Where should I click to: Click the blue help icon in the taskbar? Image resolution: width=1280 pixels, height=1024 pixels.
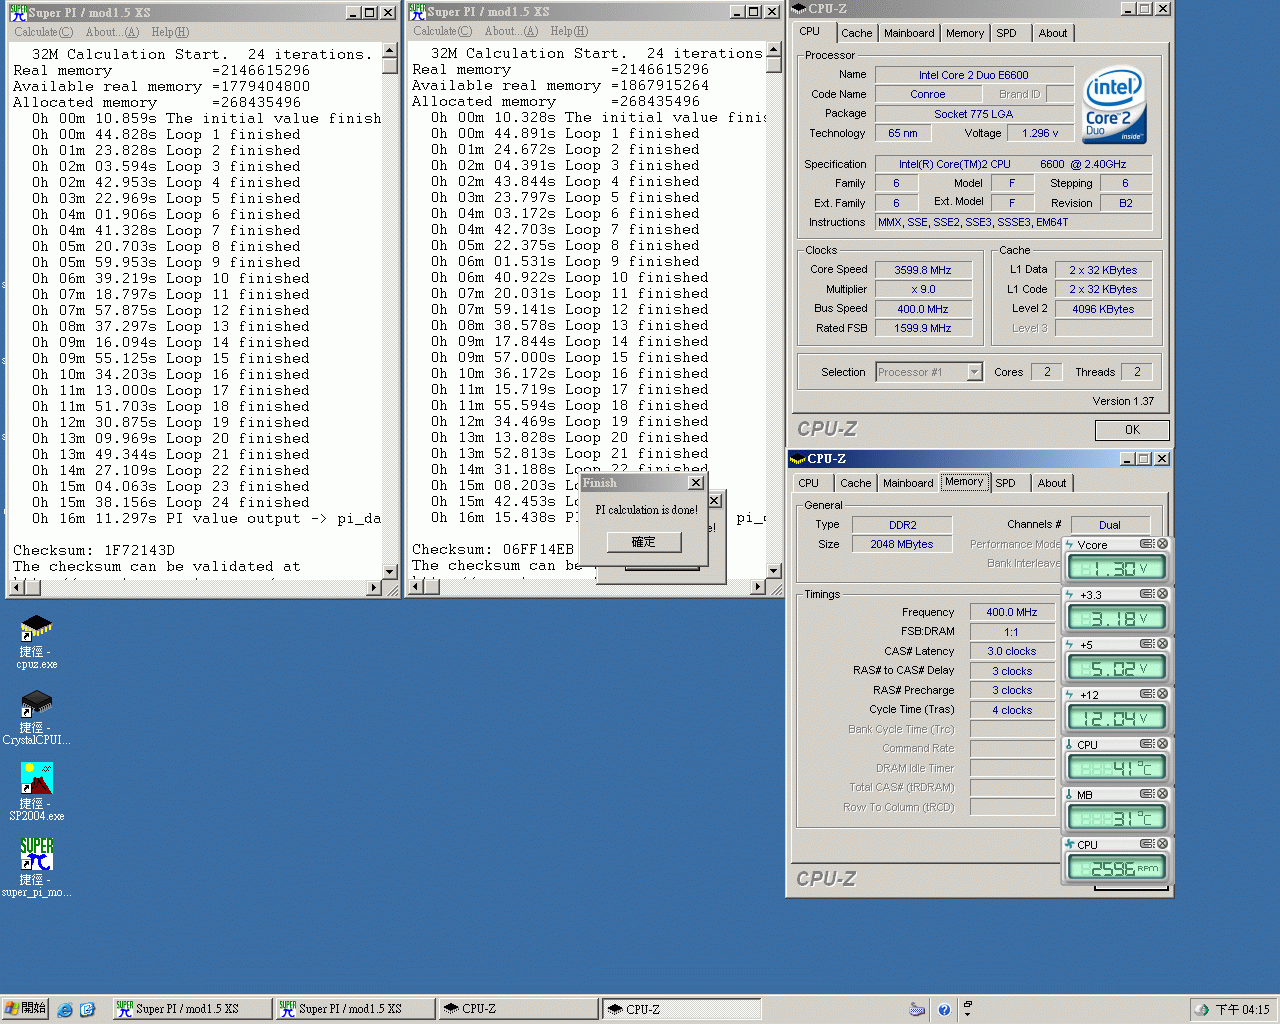click(x=944, y=1010)
